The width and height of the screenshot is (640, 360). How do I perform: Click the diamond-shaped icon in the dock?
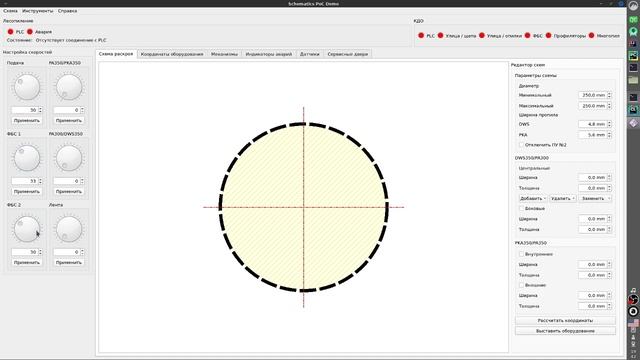tap(633, 123)
